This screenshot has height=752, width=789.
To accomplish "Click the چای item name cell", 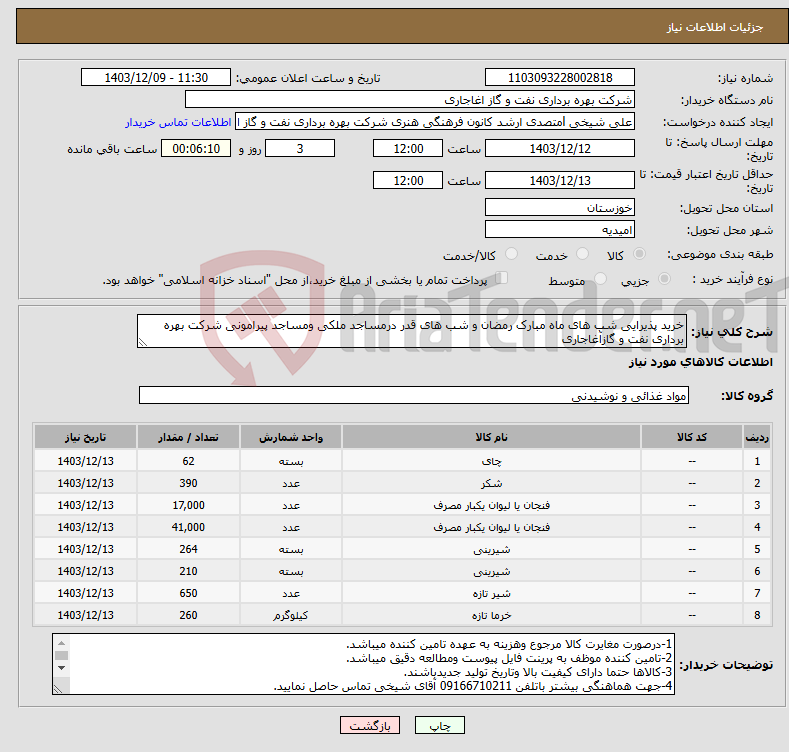I will [x=491, y=461].
